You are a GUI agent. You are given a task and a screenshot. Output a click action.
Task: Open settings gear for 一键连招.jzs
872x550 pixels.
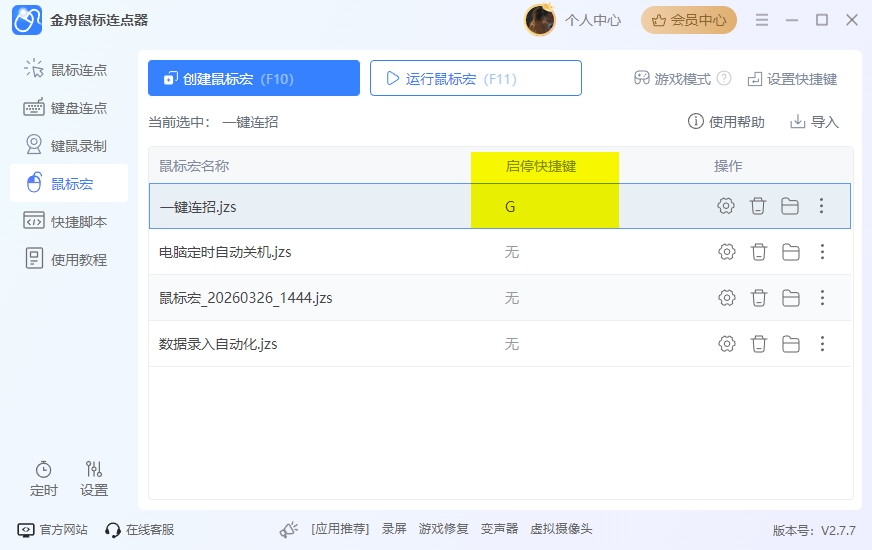pyautogui.click(x=725, y=206)
